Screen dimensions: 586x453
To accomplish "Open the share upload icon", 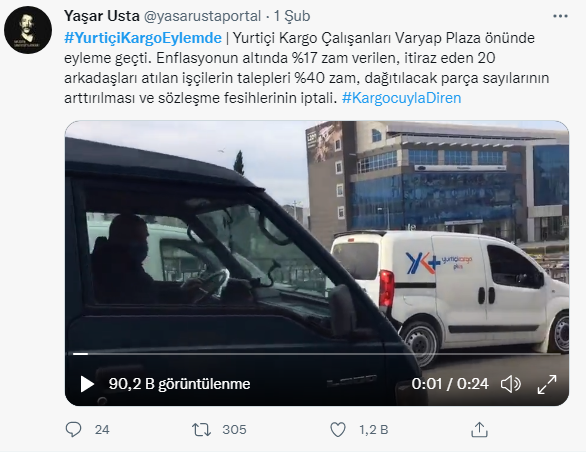I will click(479, 429).
